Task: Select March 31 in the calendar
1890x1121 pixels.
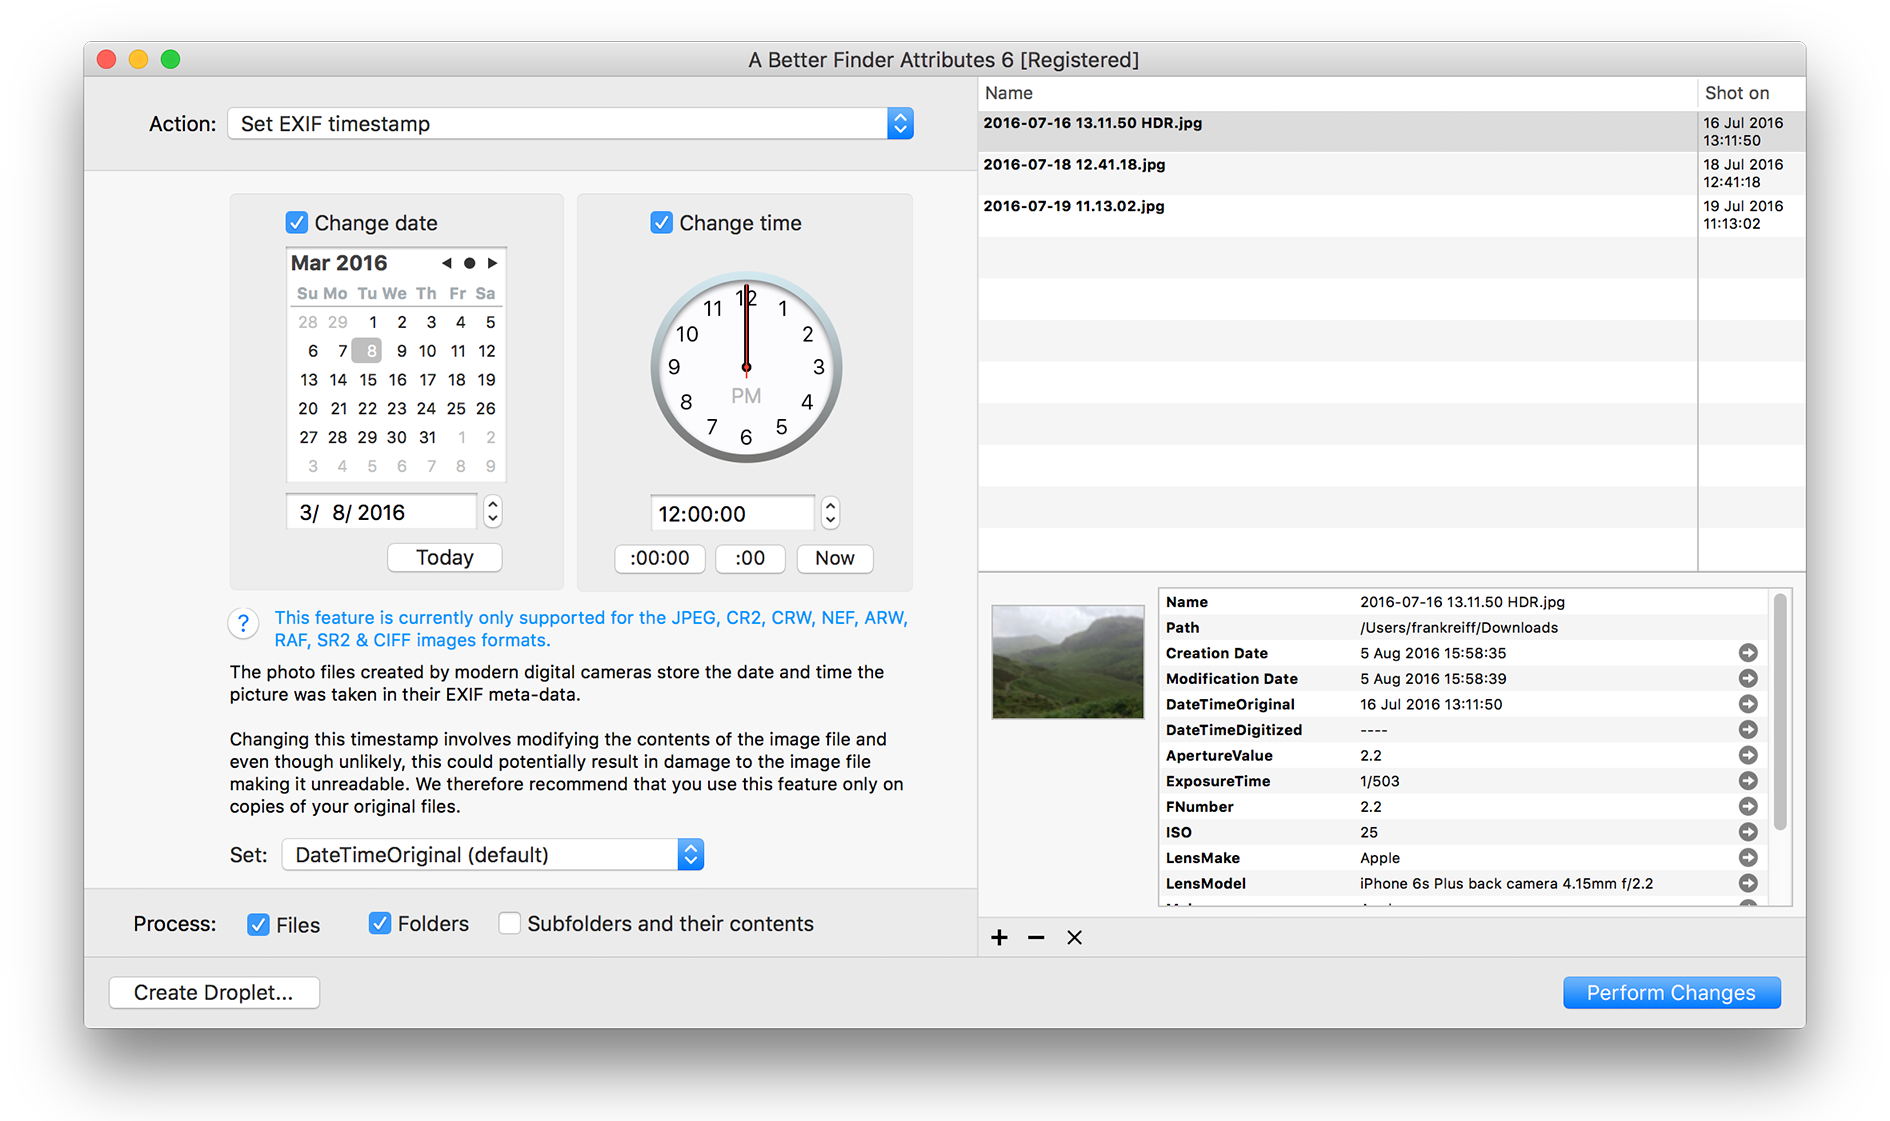Action: point(427,438)
